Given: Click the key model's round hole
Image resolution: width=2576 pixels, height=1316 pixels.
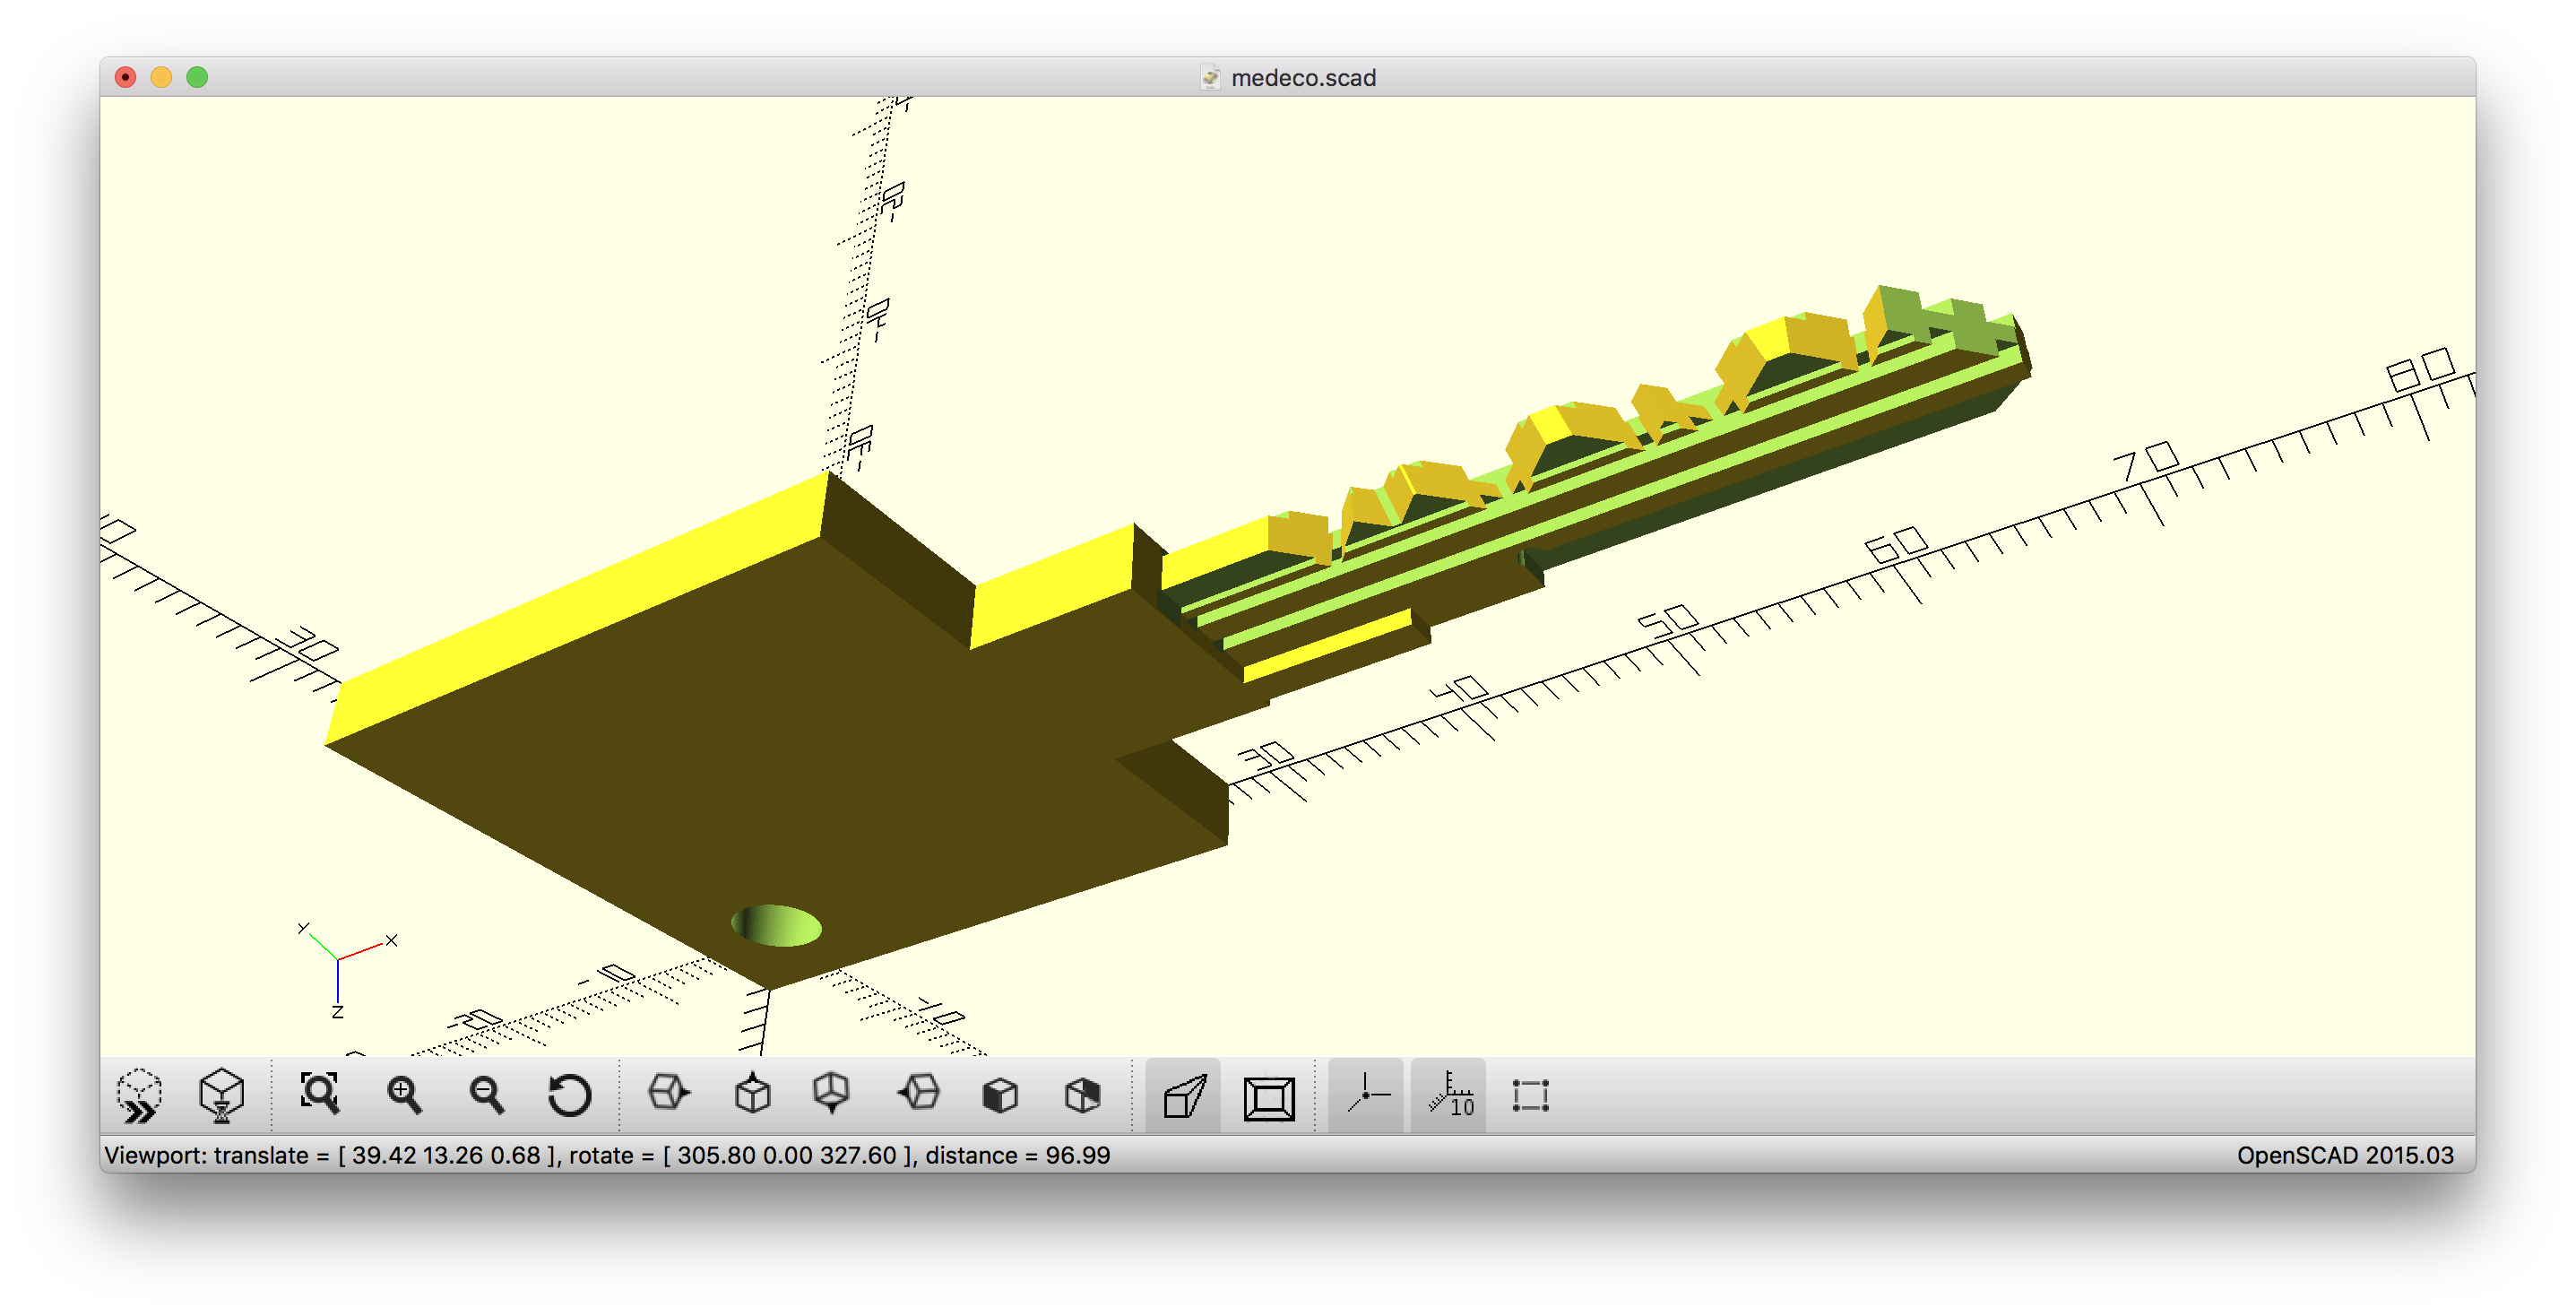Looking at the screenshot, I should (777, 926).
